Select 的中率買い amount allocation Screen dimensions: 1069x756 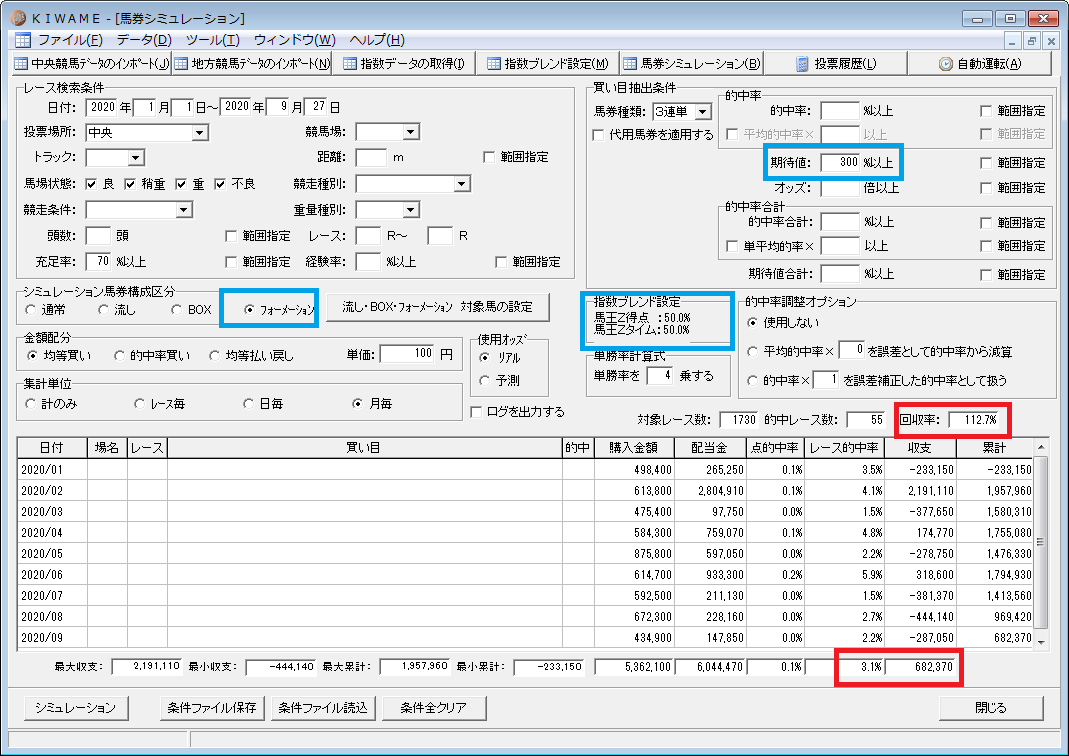119,355
